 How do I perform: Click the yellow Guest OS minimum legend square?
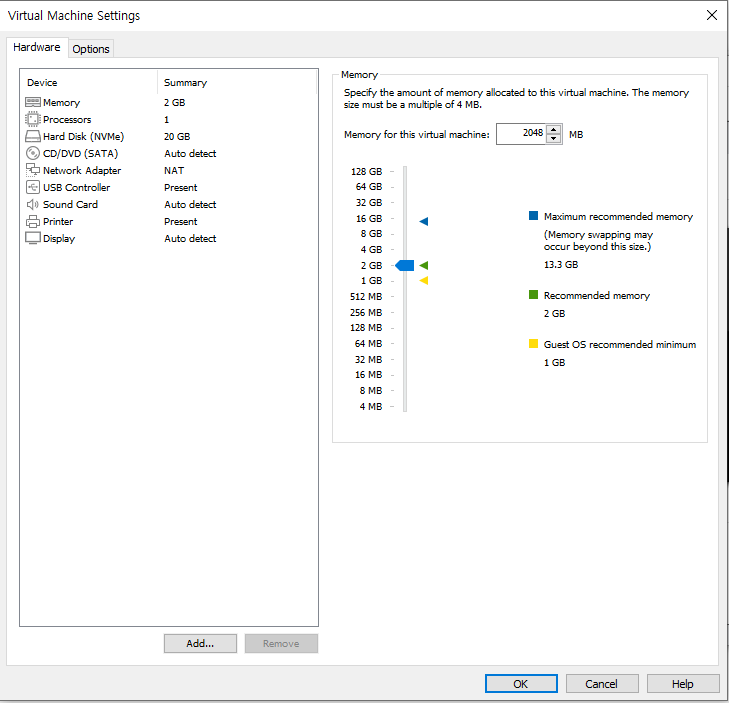click(x=533, y=344)
